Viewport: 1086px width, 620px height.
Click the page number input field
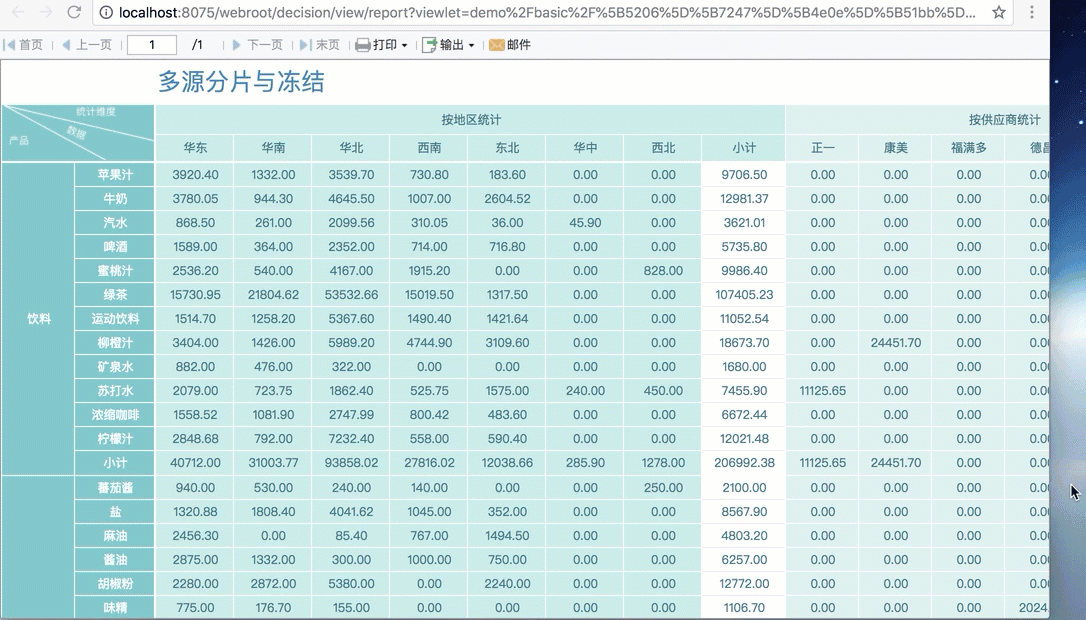click(x=152, y=45)
